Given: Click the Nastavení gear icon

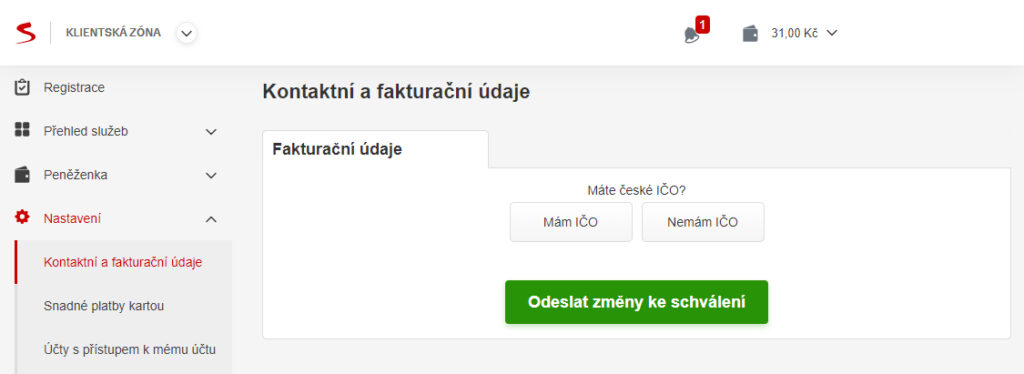Looking at the screenshot, I should (x=22, y=218).
